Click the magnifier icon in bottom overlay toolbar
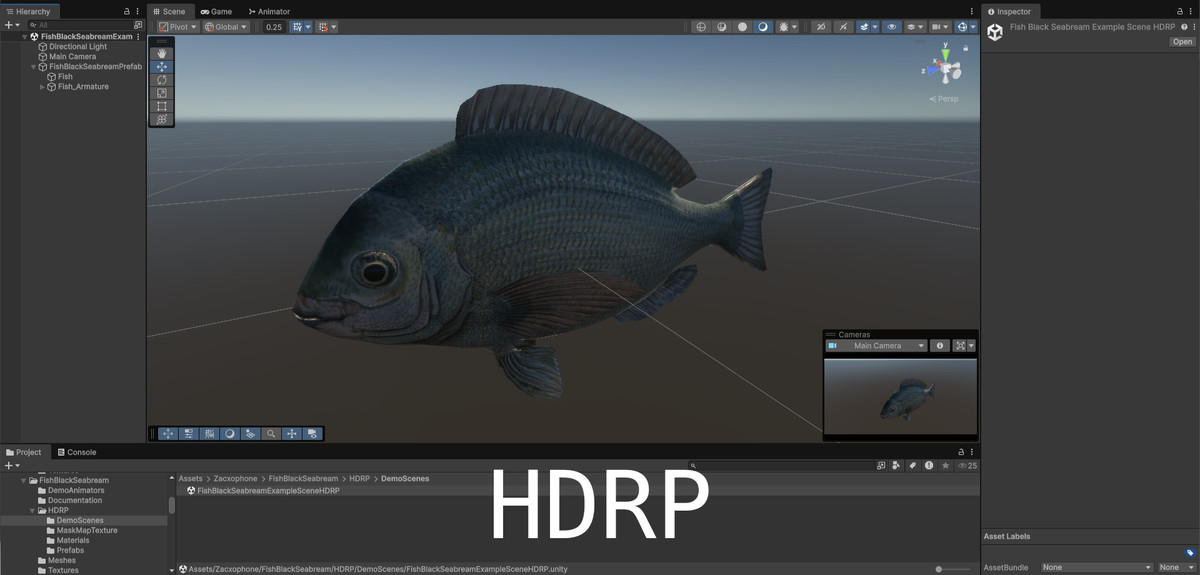 coord(271,434)
